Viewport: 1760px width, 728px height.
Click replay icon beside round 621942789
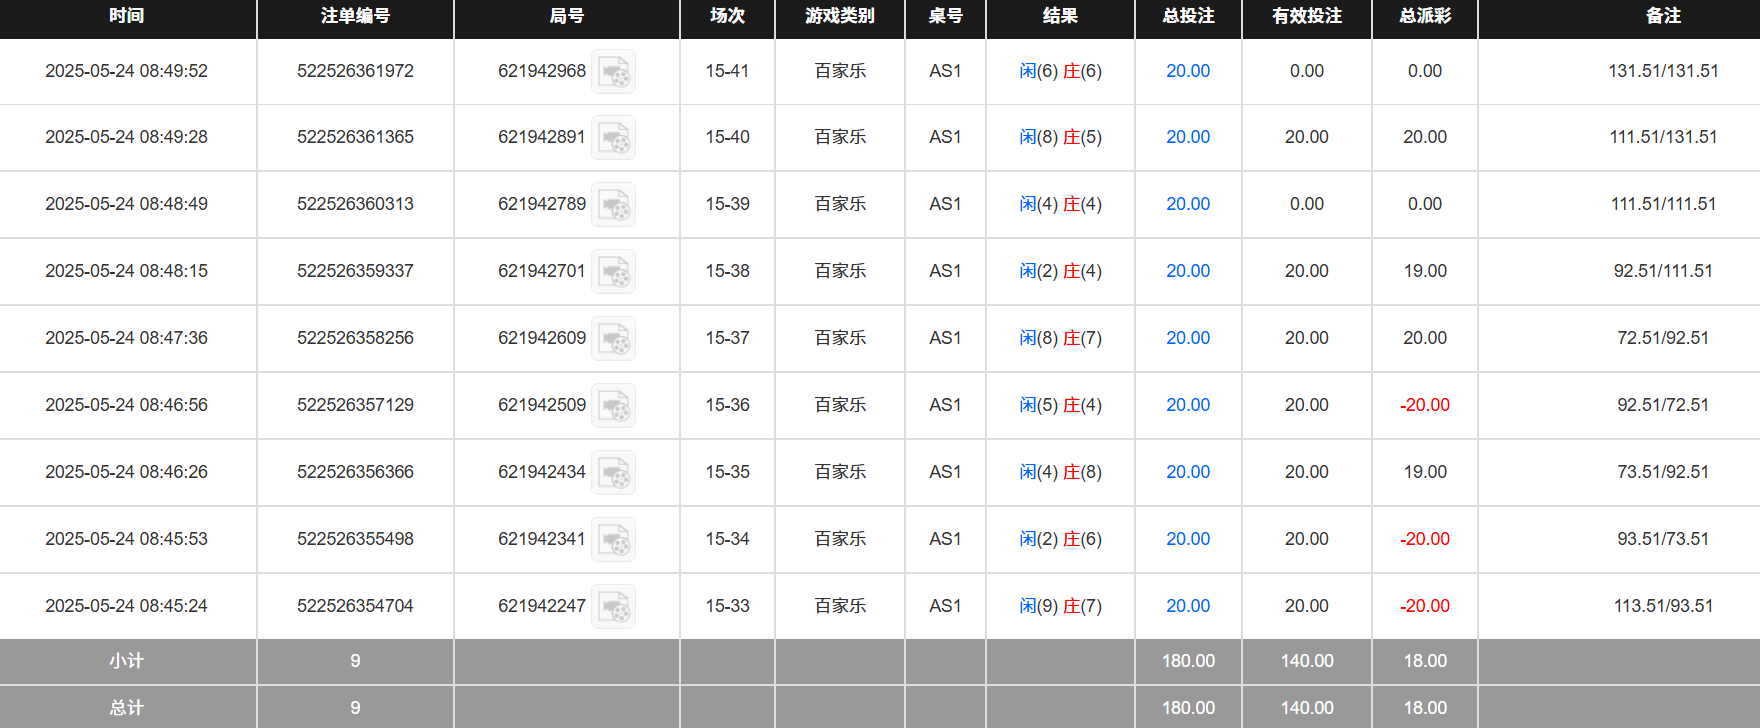pyautogui.click(x=613, y=205)
